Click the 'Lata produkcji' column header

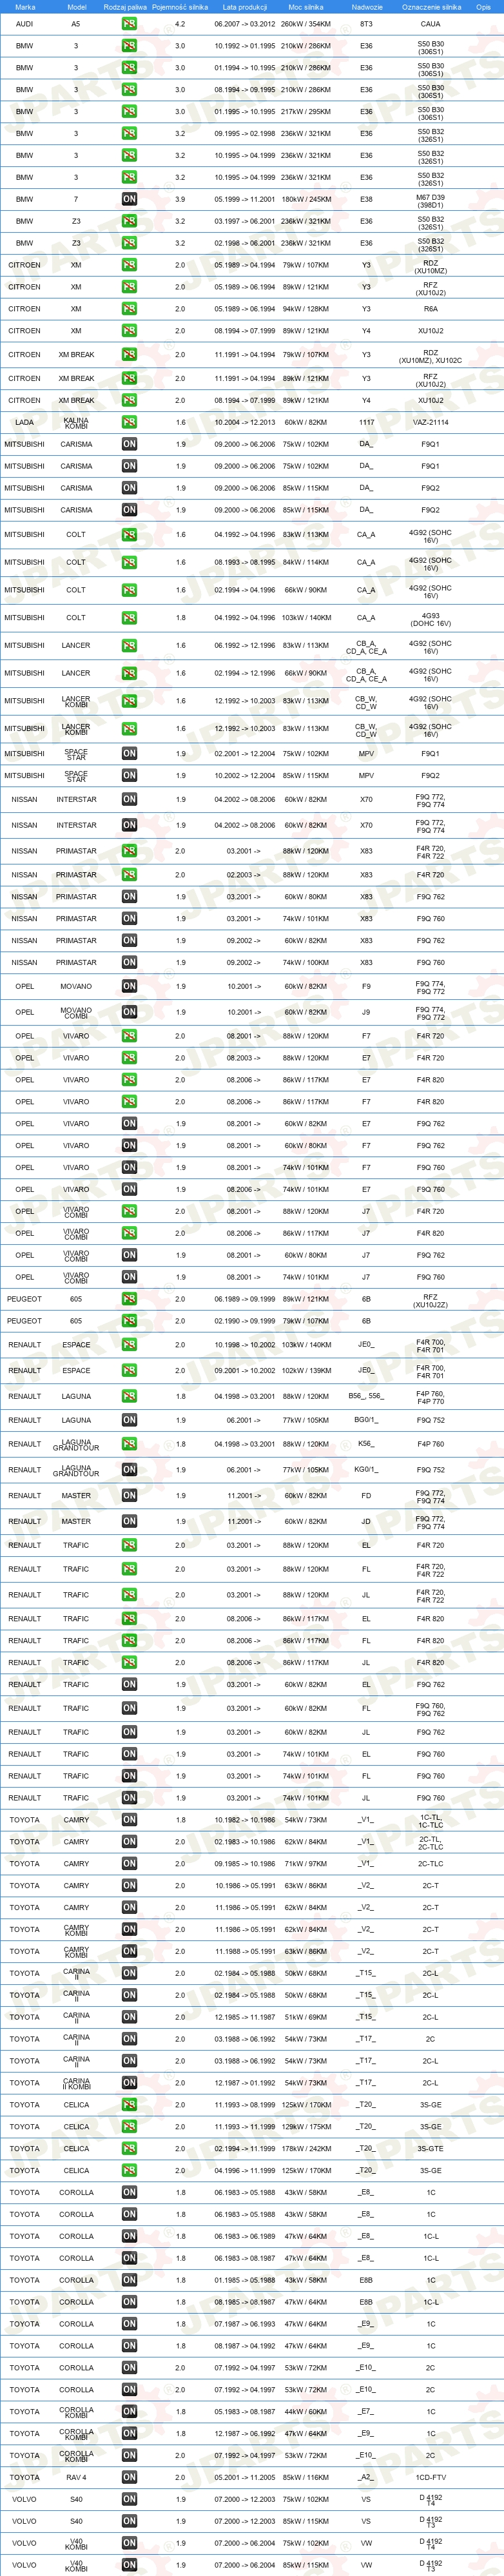[x=244, y=7]
